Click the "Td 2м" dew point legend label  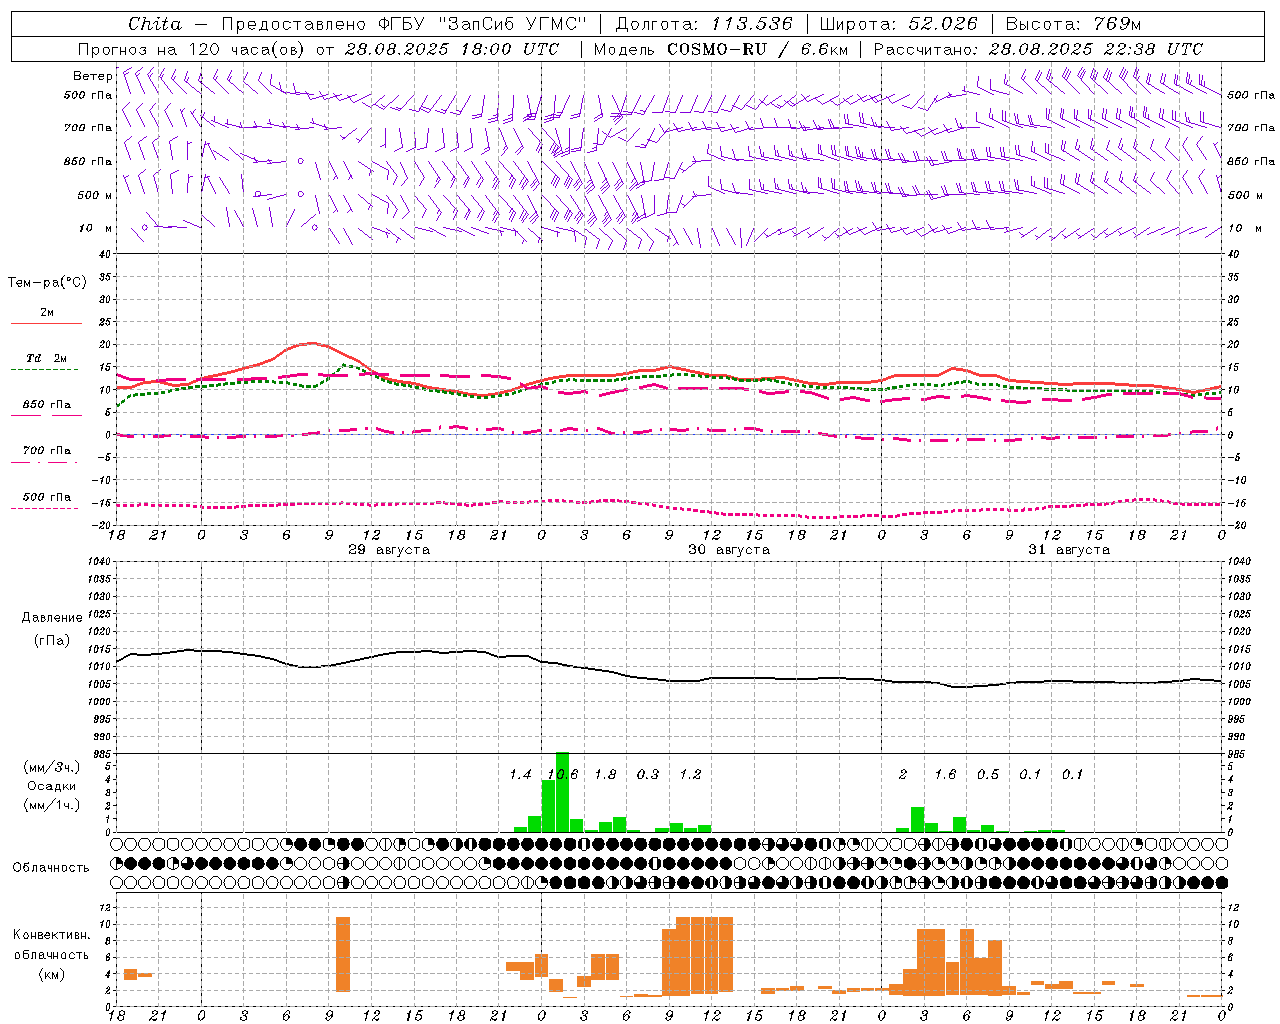point(47,358)
